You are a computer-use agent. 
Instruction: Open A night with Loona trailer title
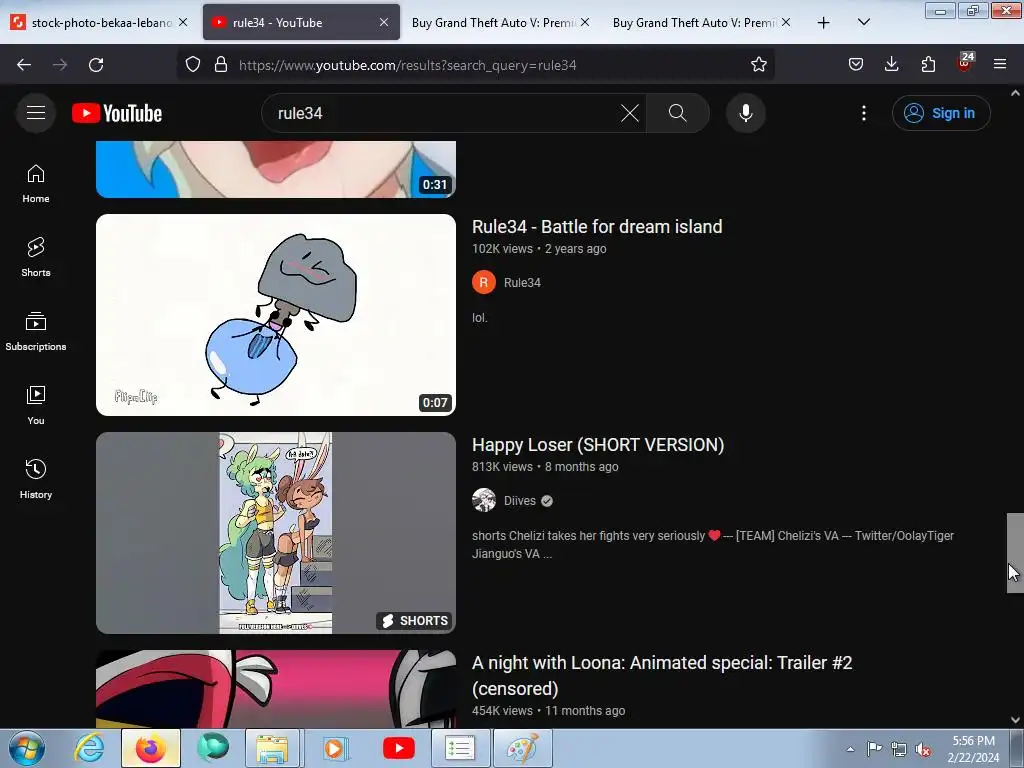[662, 676]
